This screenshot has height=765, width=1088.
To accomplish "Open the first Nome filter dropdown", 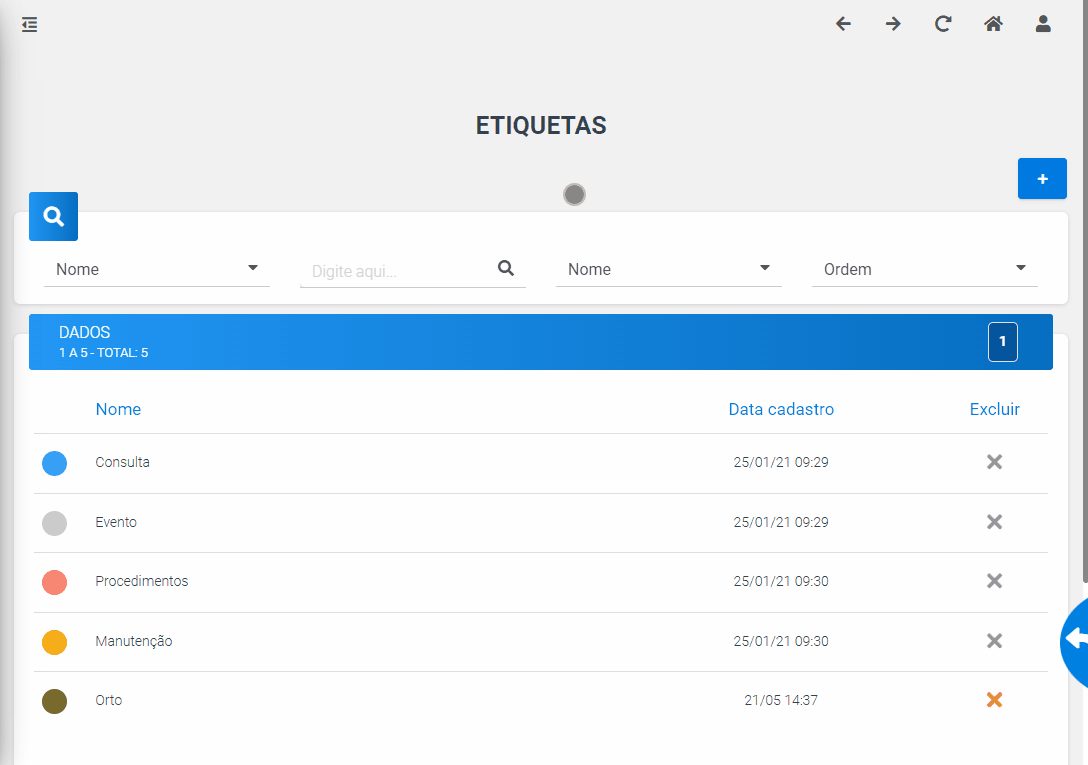I will pos(157,269).
